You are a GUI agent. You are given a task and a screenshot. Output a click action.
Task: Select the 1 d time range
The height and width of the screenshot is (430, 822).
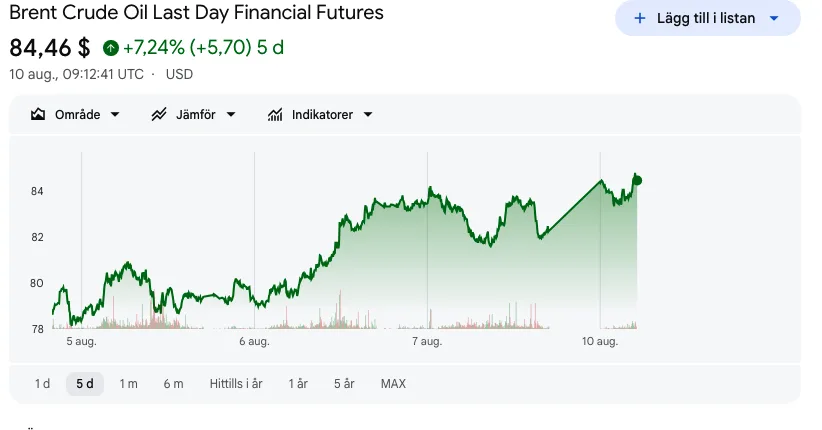pyautogui.click(x=42, y=384)
